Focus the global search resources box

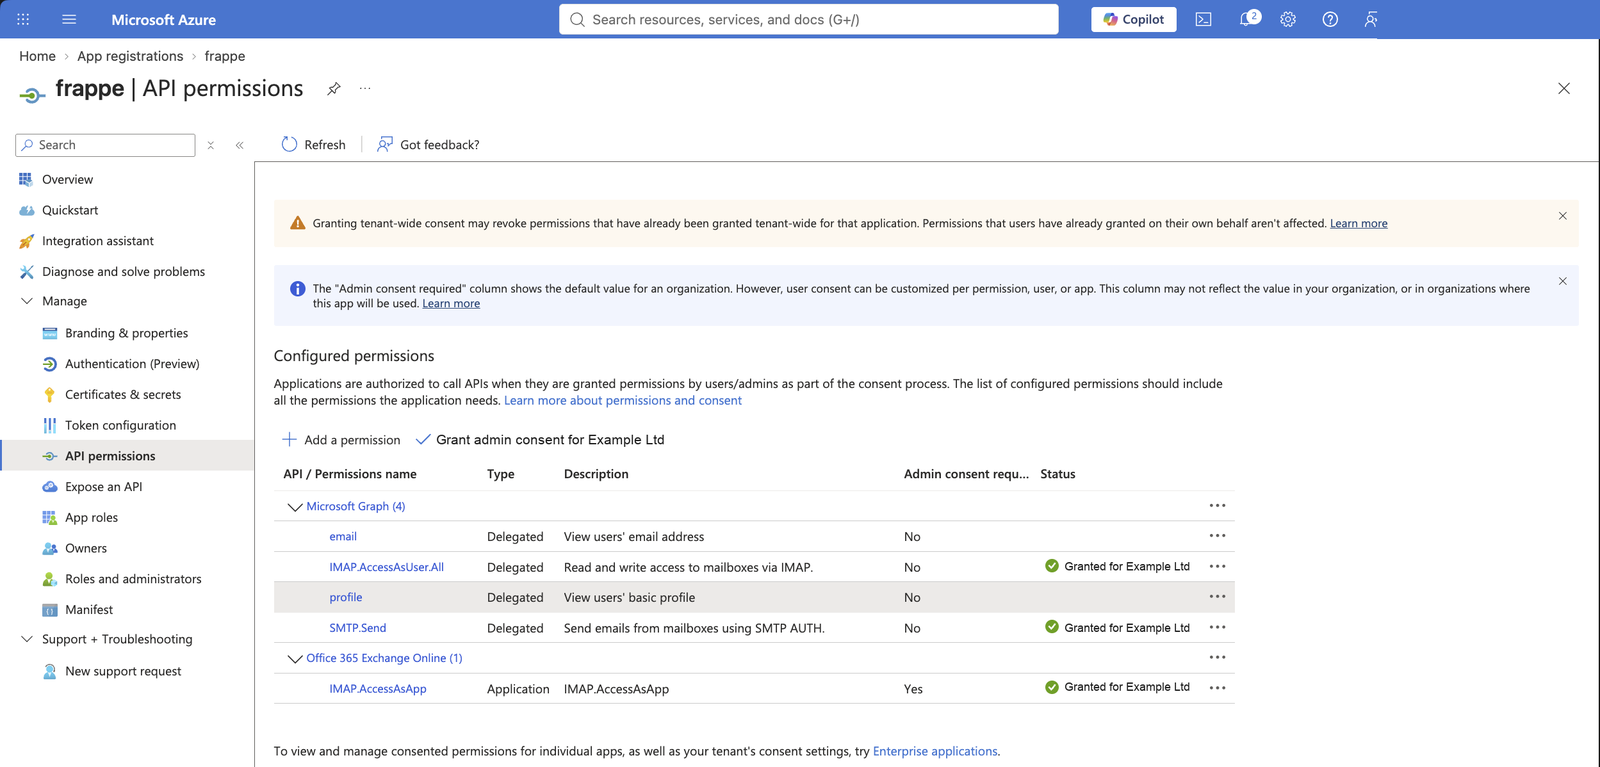tap(809, 19)
